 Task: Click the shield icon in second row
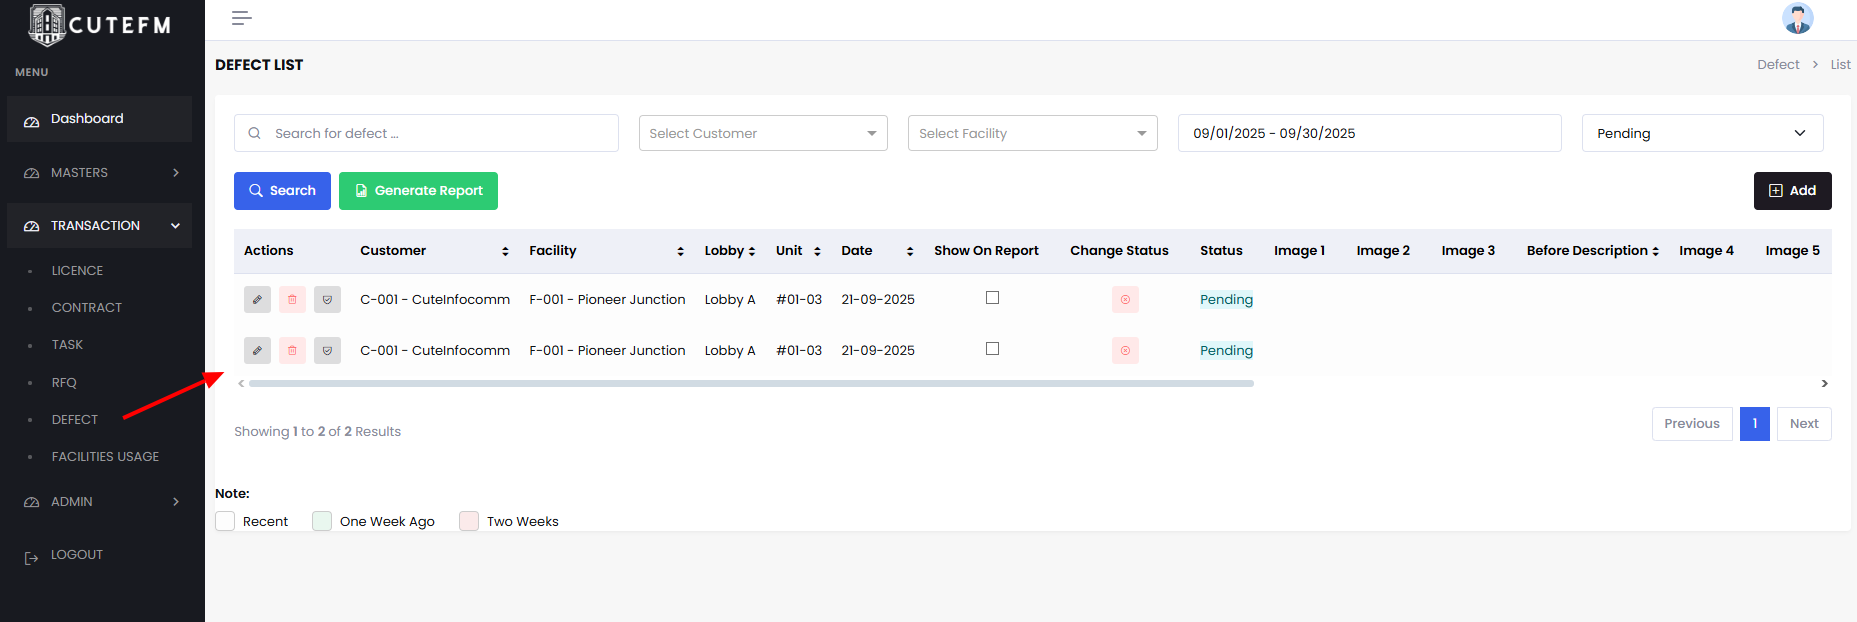tap(327, 351)
